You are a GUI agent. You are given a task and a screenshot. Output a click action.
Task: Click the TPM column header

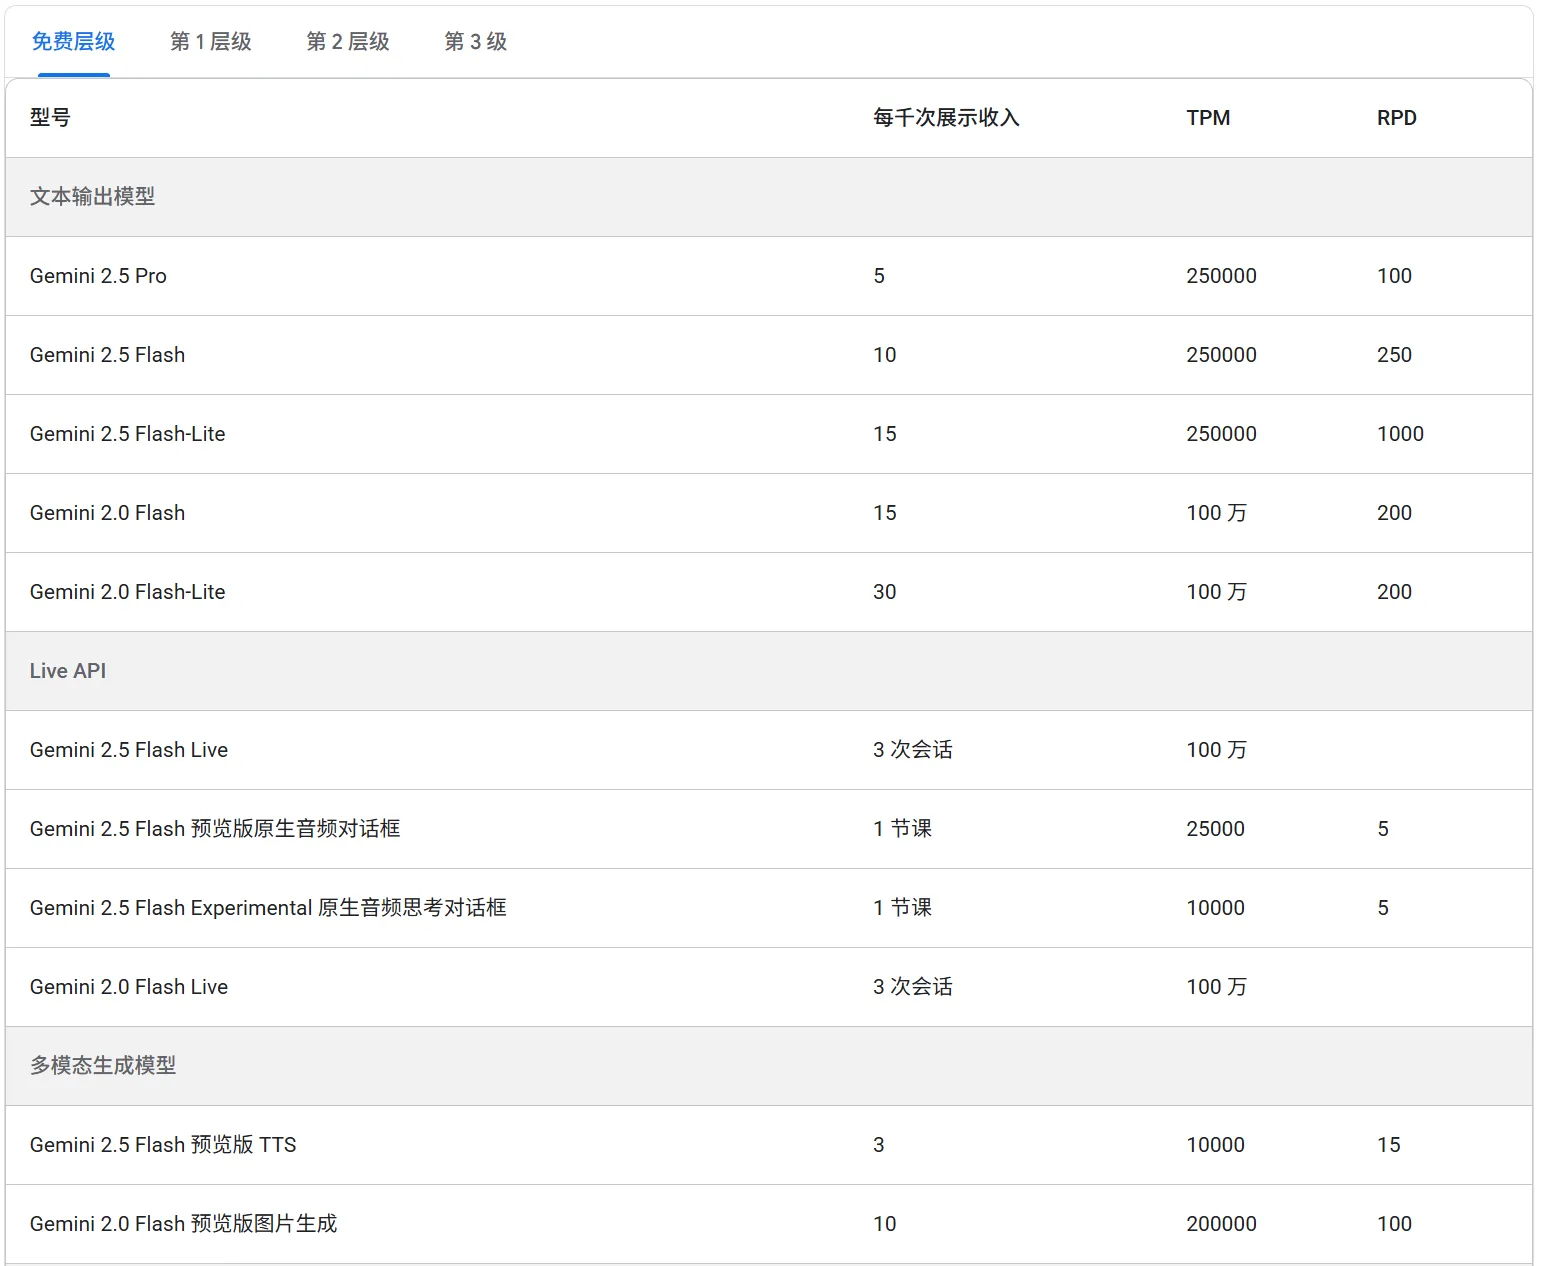coord(1208,118)
